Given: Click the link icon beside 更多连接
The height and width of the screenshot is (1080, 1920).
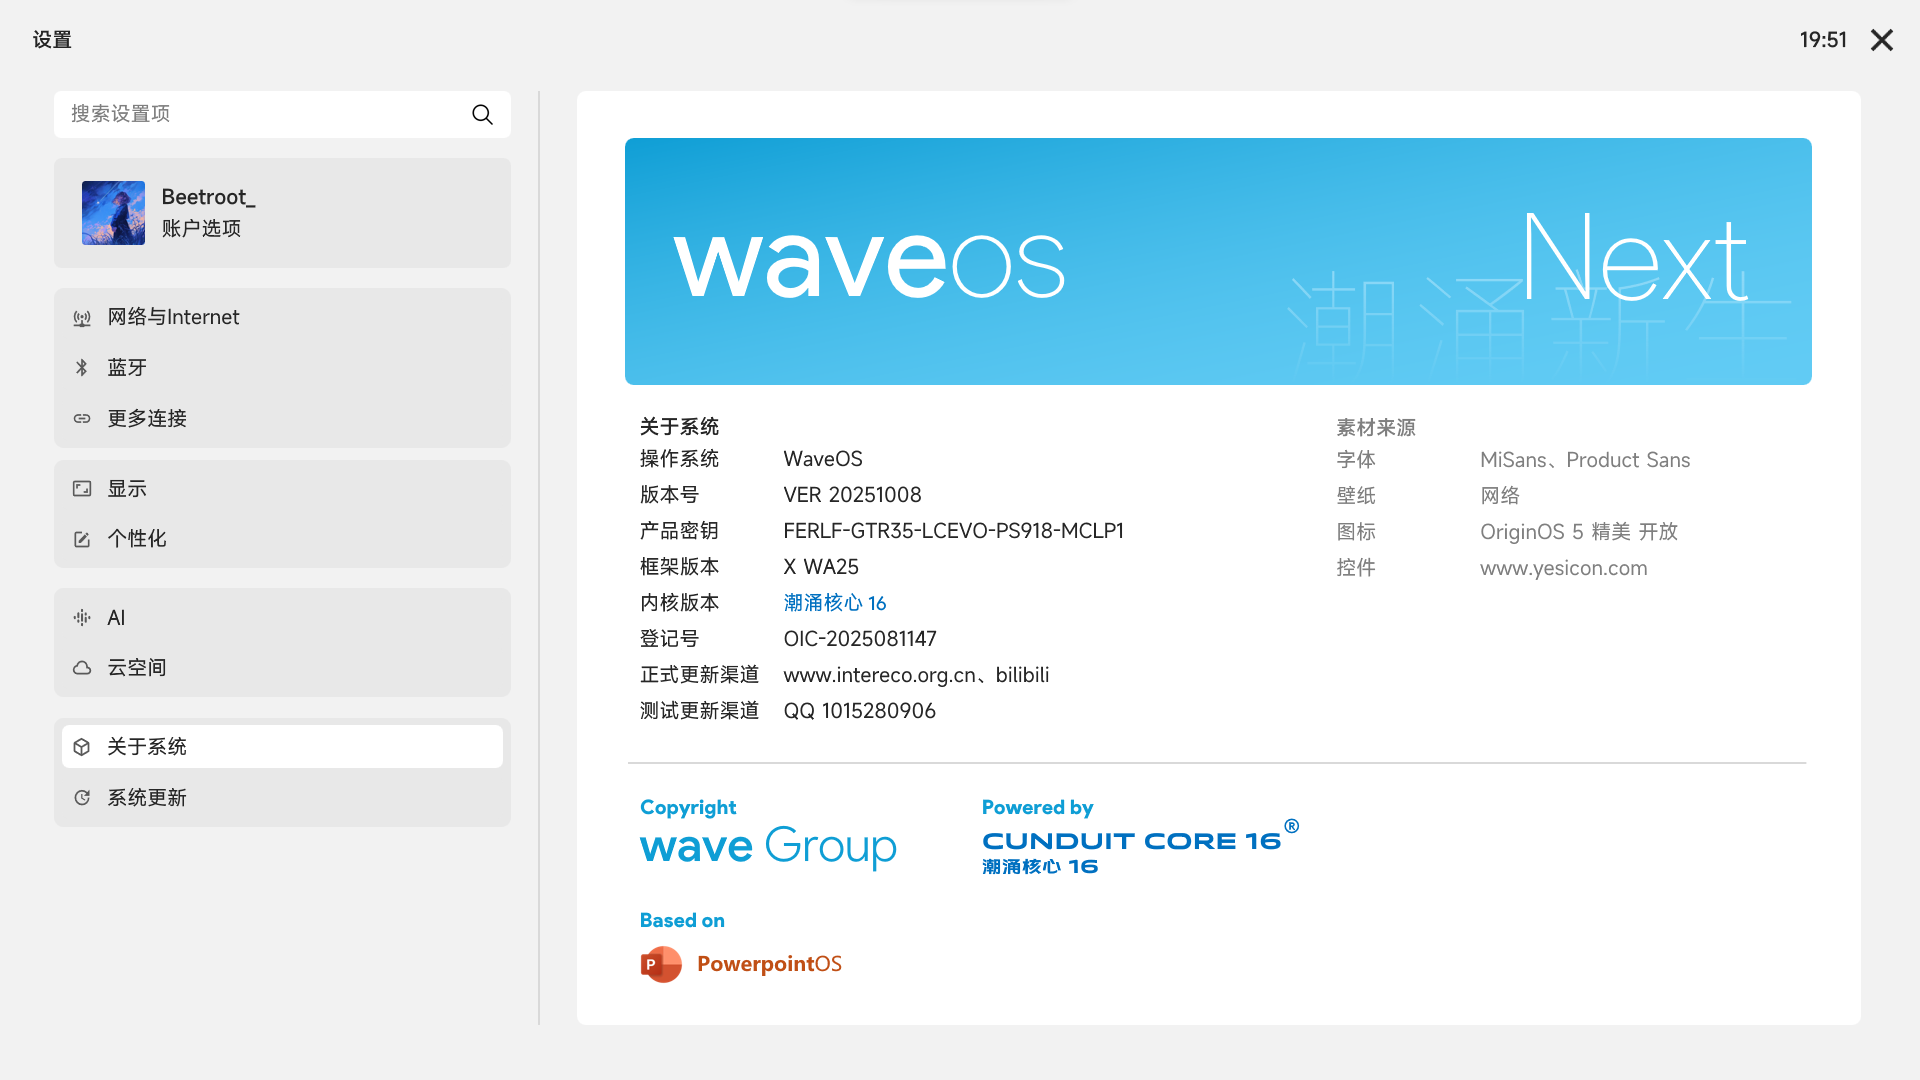Looking at the screenshot, I should pos(82,419).
